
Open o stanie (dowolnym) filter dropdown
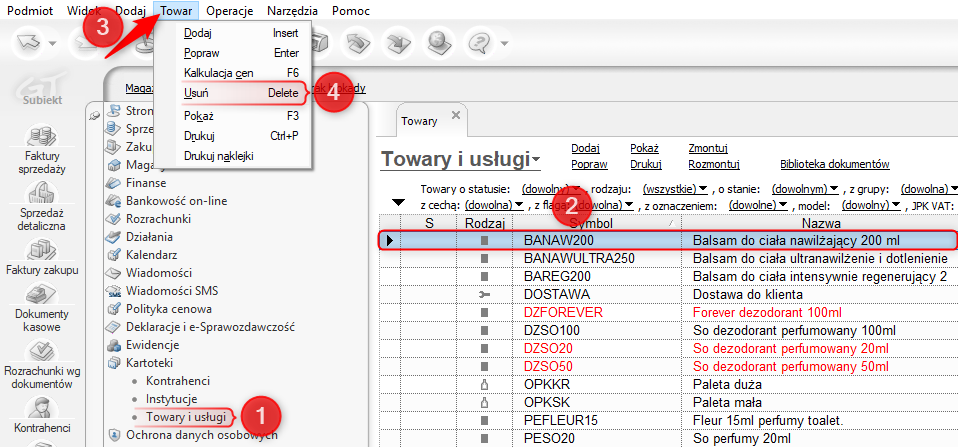805,189
